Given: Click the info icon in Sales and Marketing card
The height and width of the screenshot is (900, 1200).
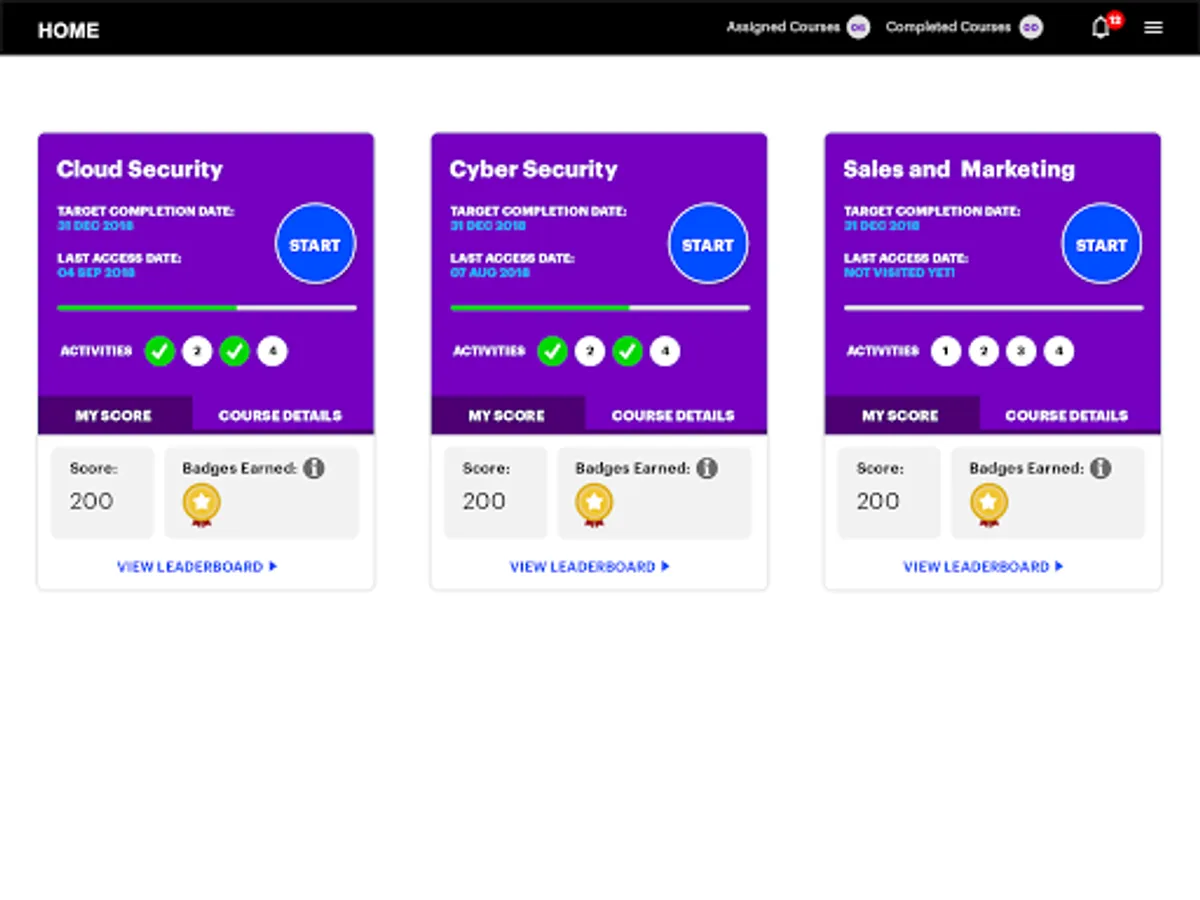Looking at the screenshot, I should pos(1101,467).
